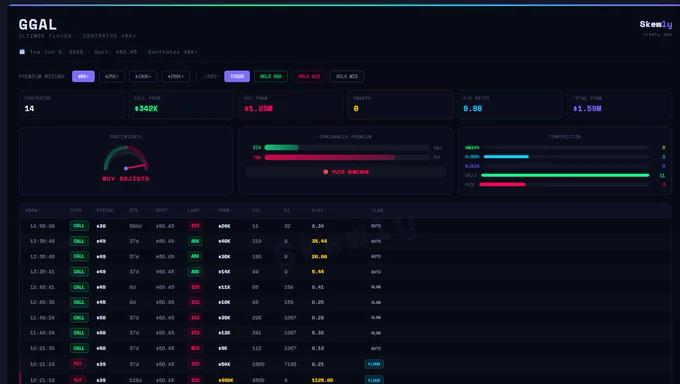Viewport: 680px width, 384px height.
Task: Click the 7188 open interest cell
Action: tap(290, 364)
